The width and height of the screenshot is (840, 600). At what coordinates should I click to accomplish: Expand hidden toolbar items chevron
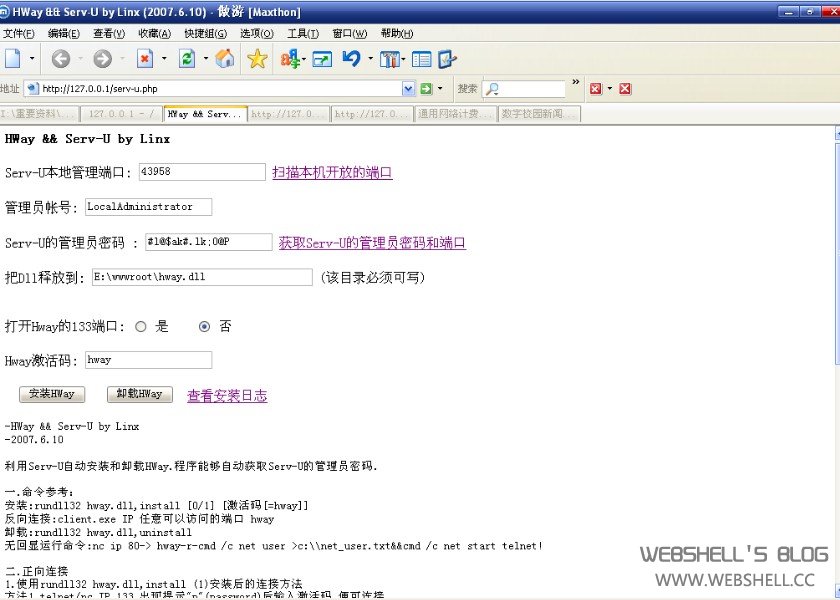pos(576,82)
